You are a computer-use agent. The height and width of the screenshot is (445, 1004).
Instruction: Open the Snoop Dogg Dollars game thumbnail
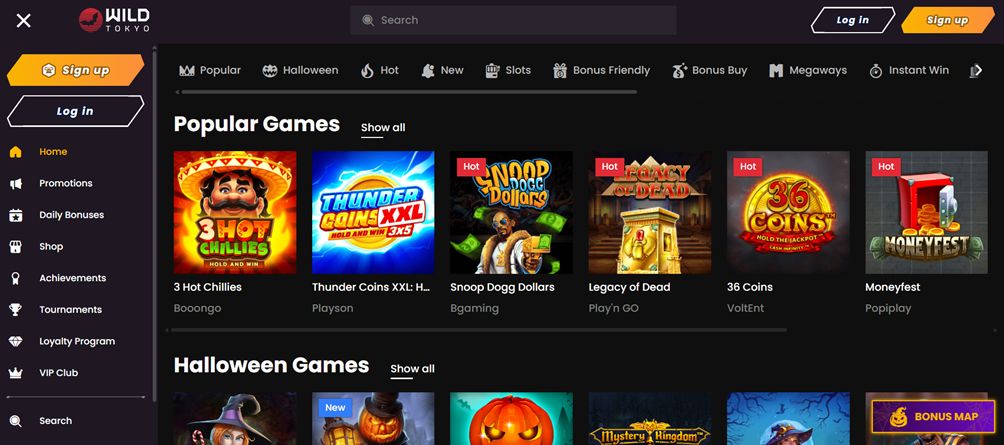[x=511, y=212]
